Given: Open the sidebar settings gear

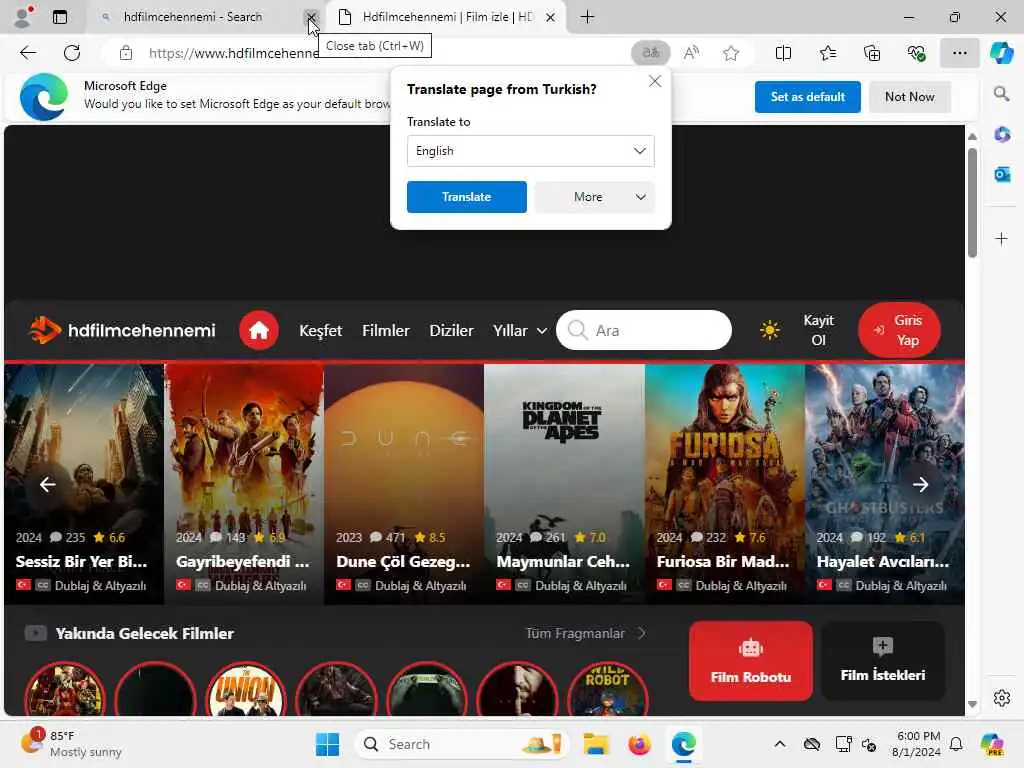Looking at the screenshot, I should click(x=1002, y=698).
